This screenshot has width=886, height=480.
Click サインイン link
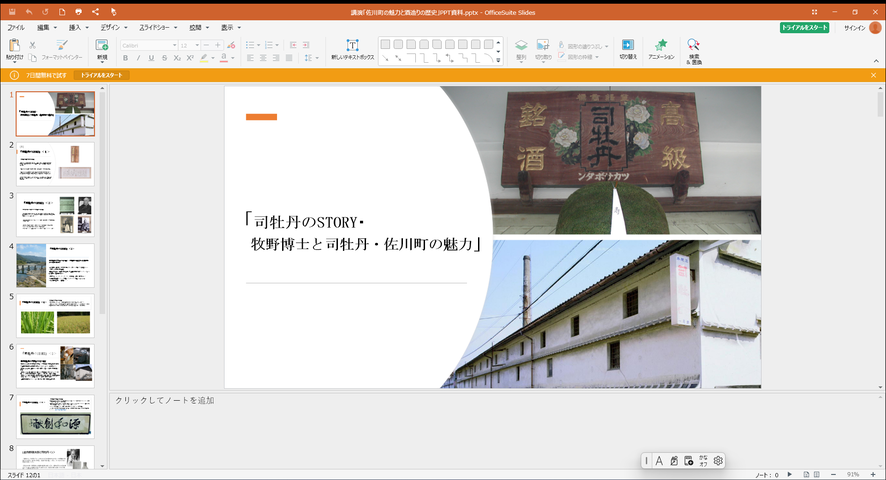coord(854,28)
